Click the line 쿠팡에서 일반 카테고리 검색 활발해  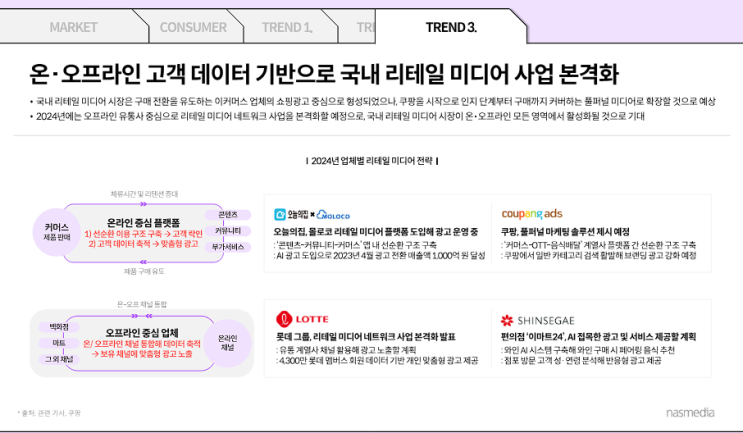click(x=598, y=255)
